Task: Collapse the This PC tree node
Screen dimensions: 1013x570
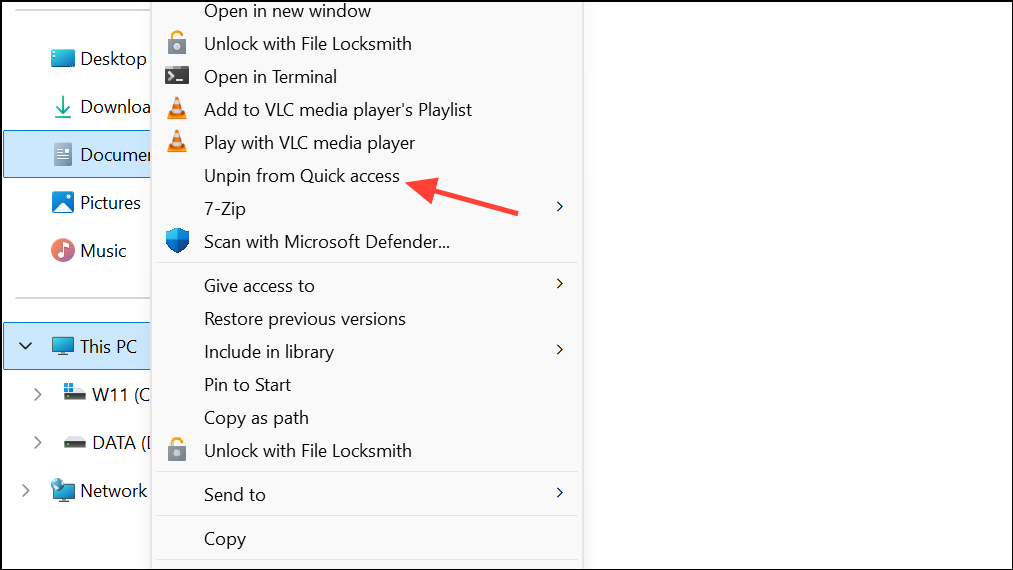Action: tap(25, 346)
